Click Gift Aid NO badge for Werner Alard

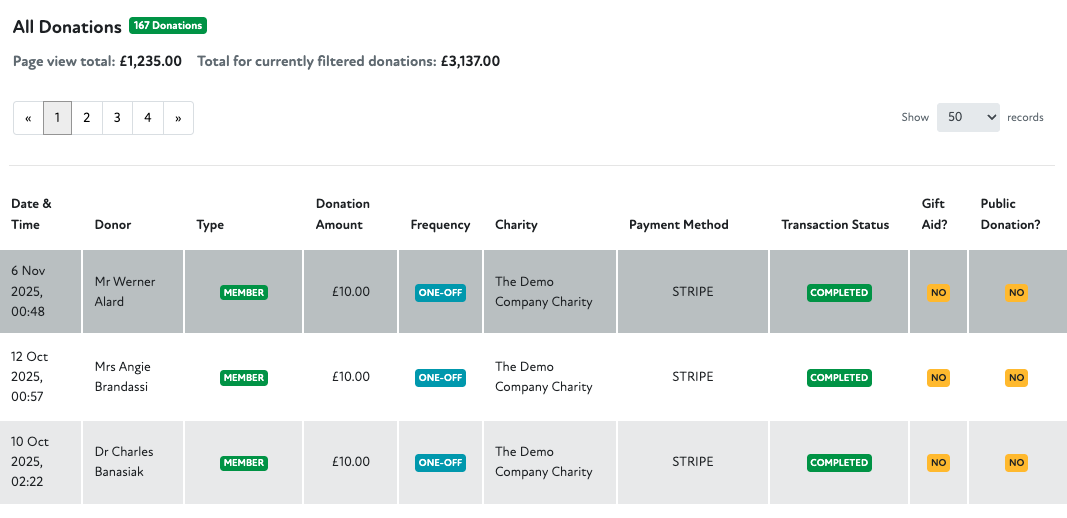pos(938,293)
